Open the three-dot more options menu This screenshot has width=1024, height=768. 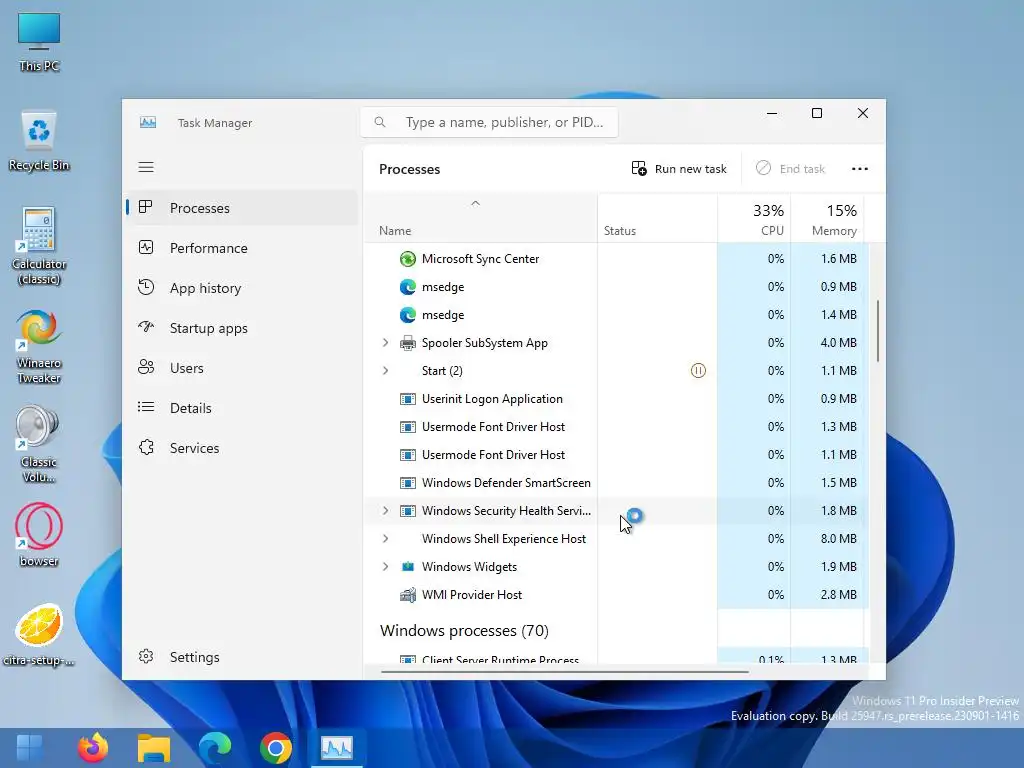coord(859,169)
